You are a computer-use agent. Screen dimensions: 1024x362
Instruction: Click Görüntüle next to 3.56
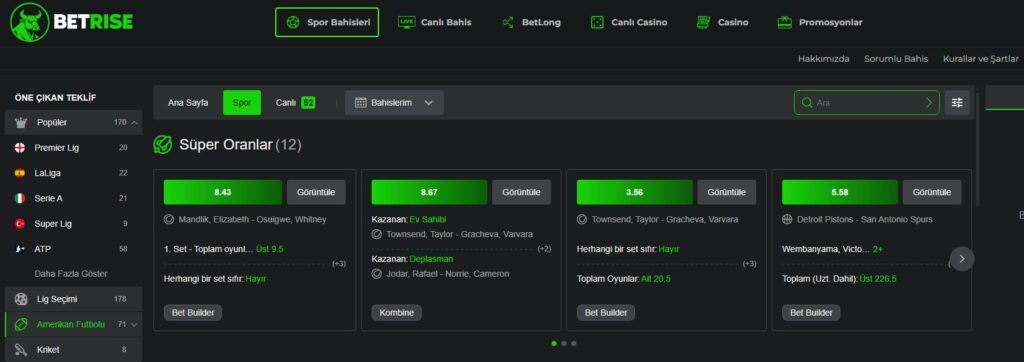[727, 193]
